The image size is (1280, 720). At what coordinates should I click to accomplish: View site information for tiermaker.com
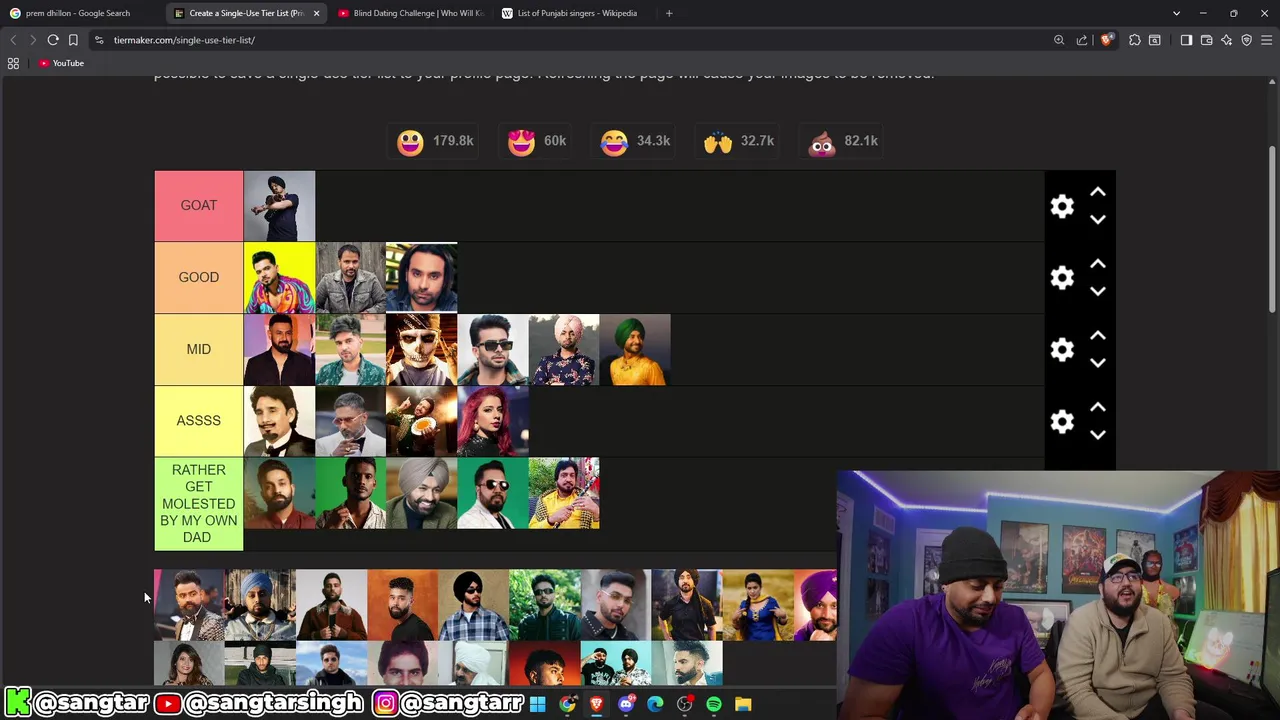99,40
